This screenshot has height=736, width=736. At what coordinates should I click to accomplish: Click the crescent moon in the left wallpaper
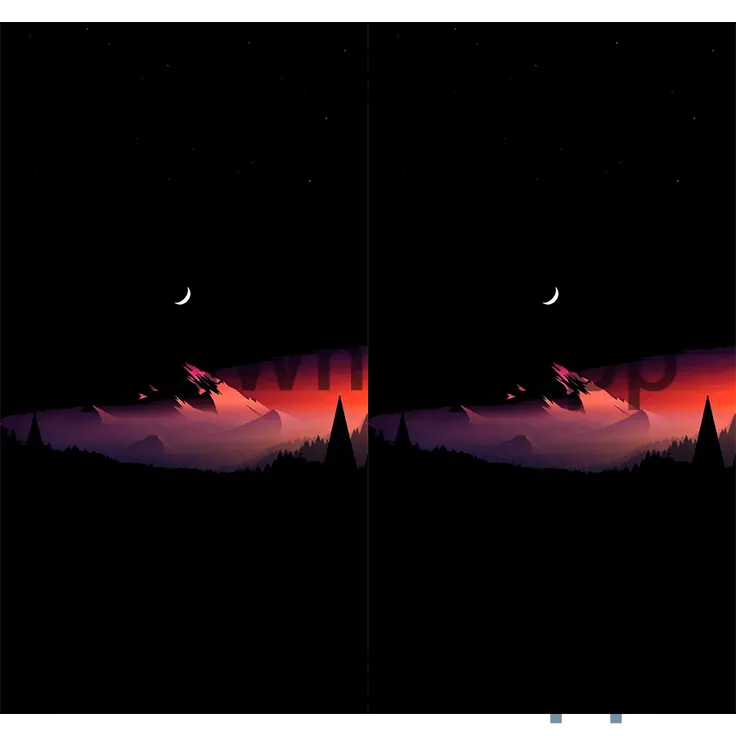pos(183,295)
